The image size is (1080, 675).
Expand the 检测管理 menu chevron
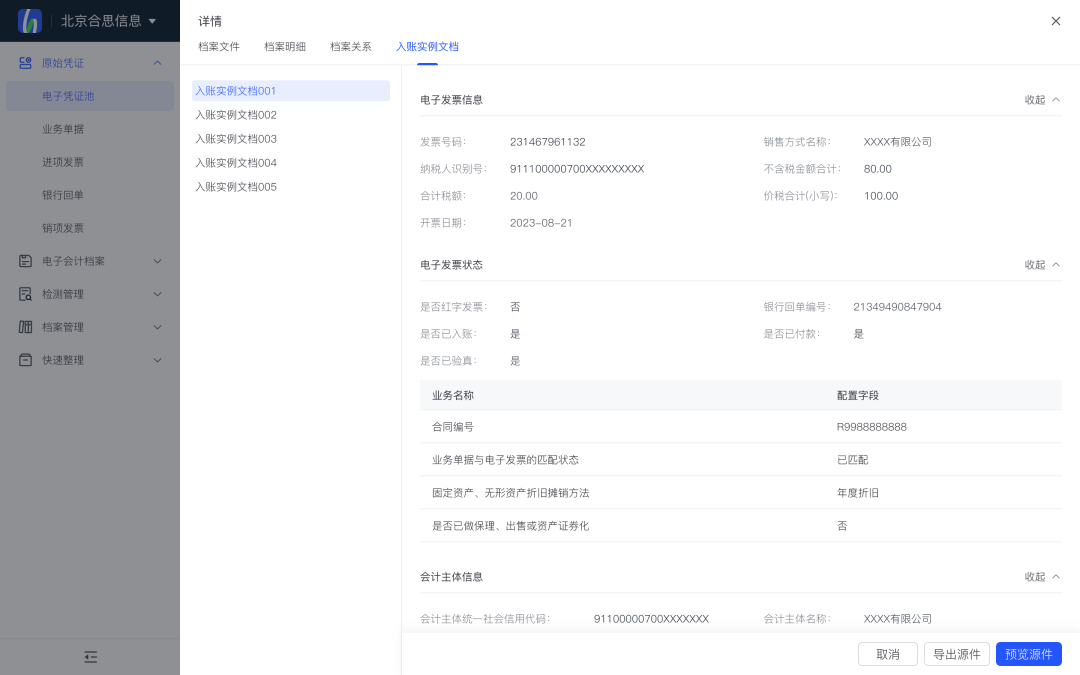click(x=157, y=294)
